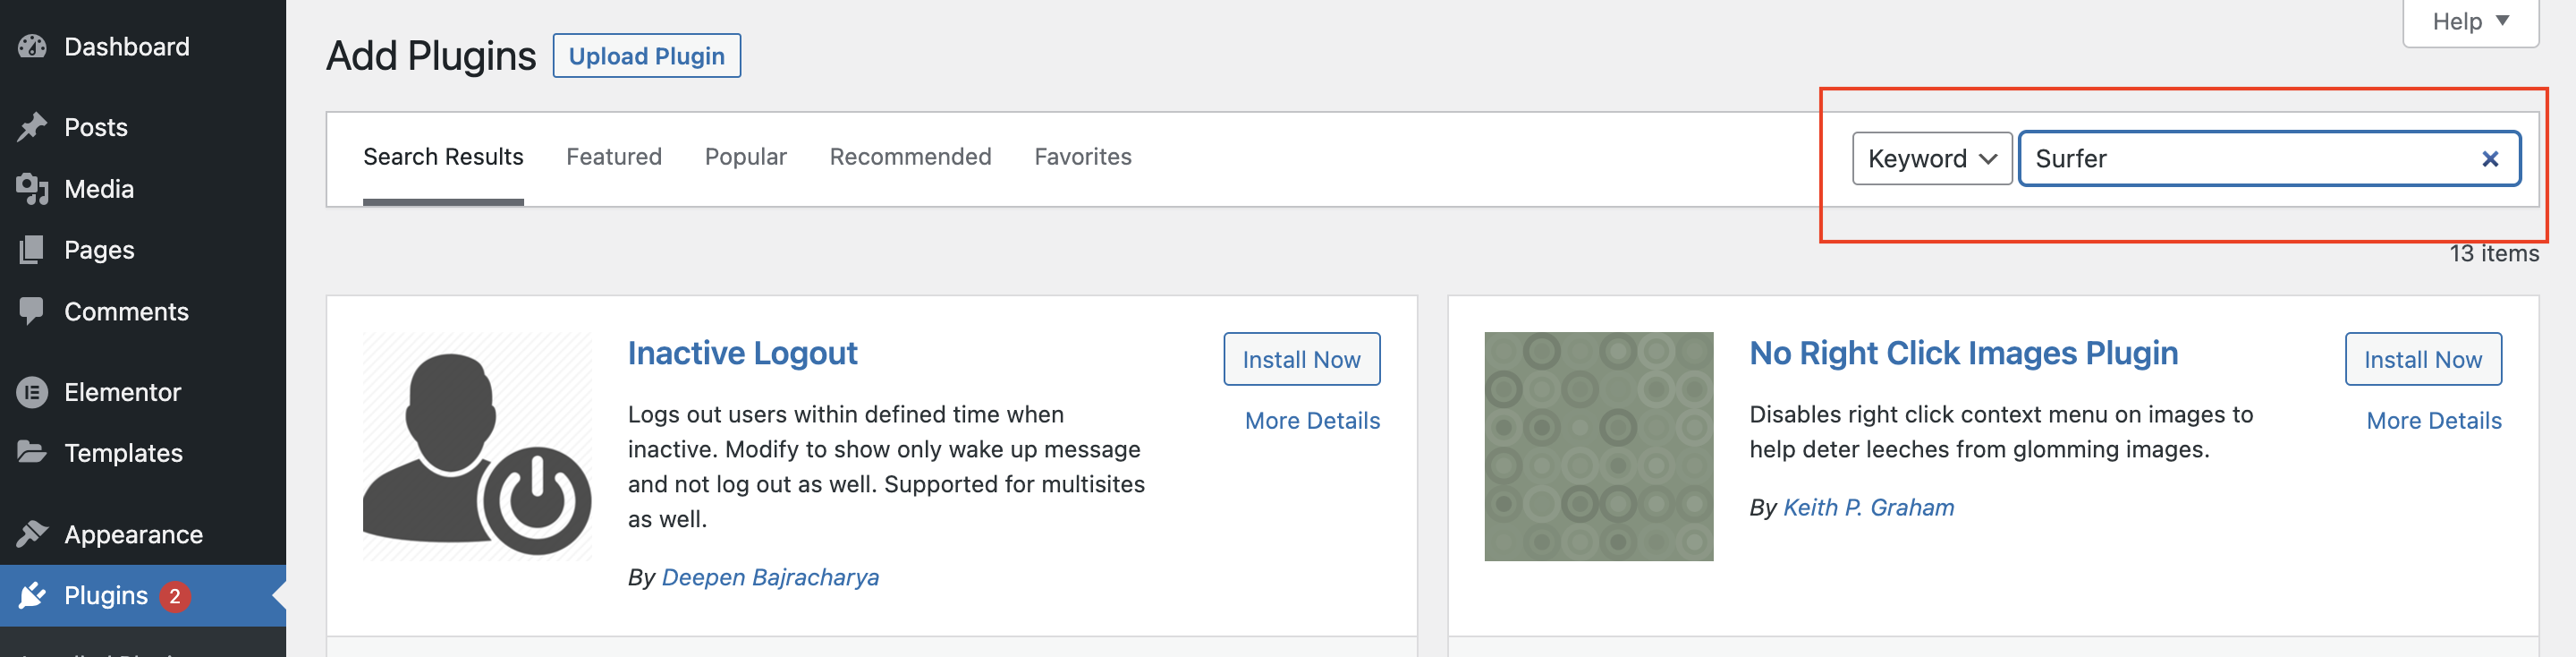2576x657 pixels.
Task: Open the Recommended plugins tab
Action: click(910, 157)
